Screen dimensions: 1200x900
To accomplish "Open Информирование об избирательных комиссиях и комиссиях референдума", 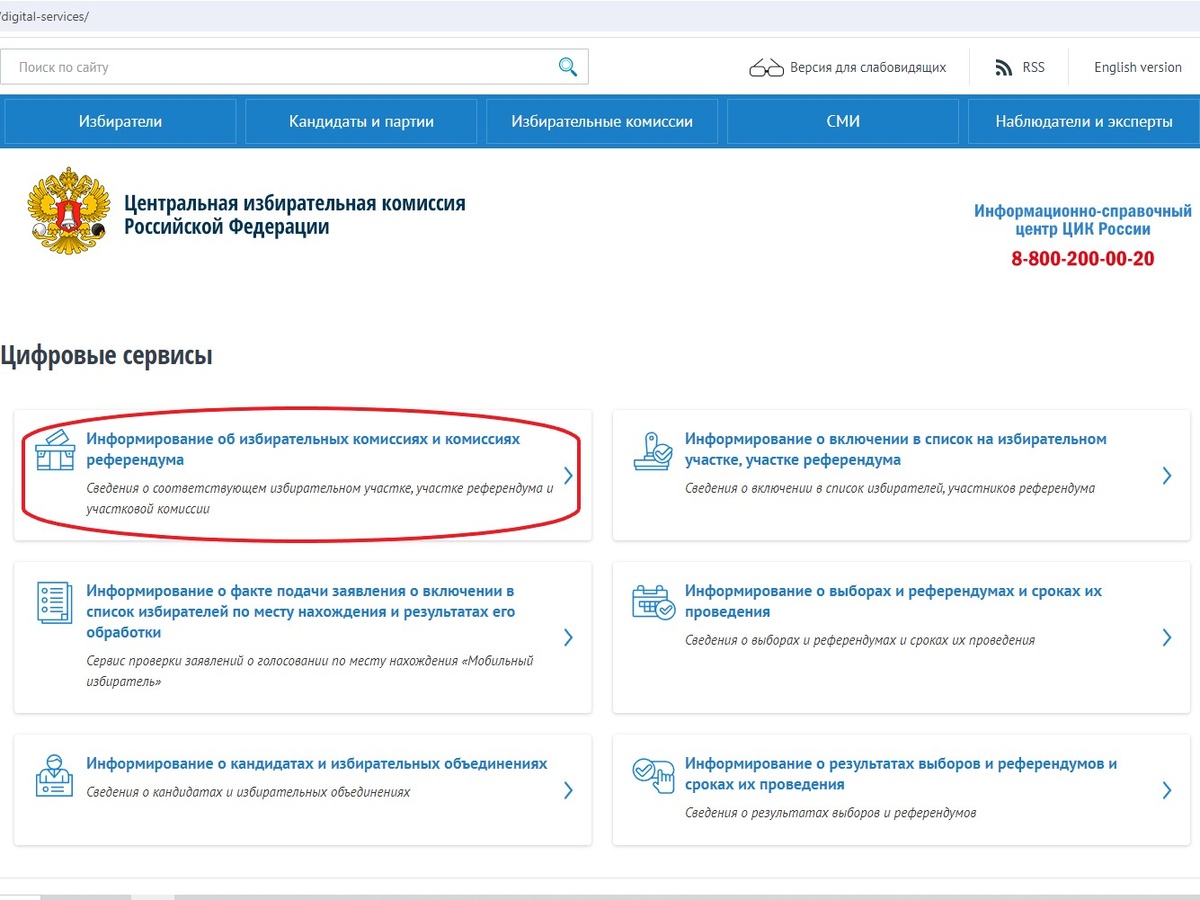I will (x=303, y=449).
